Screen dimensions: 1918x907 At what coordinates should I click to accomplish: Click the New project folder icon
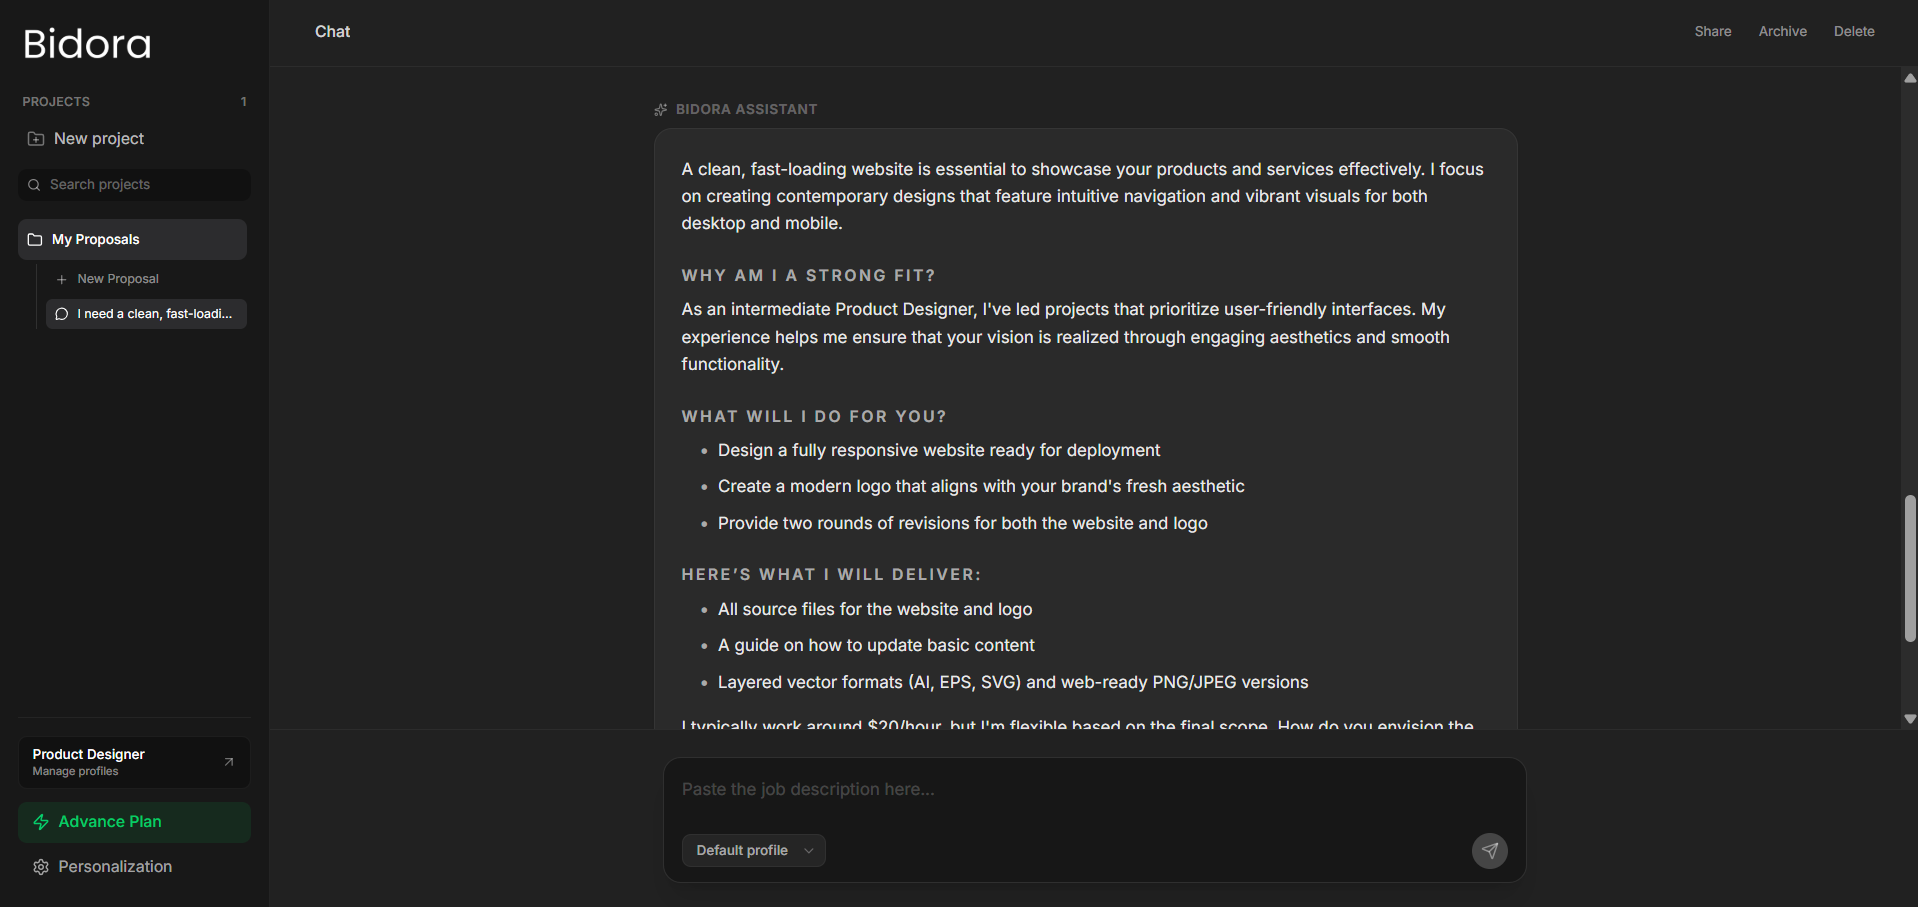36,139
